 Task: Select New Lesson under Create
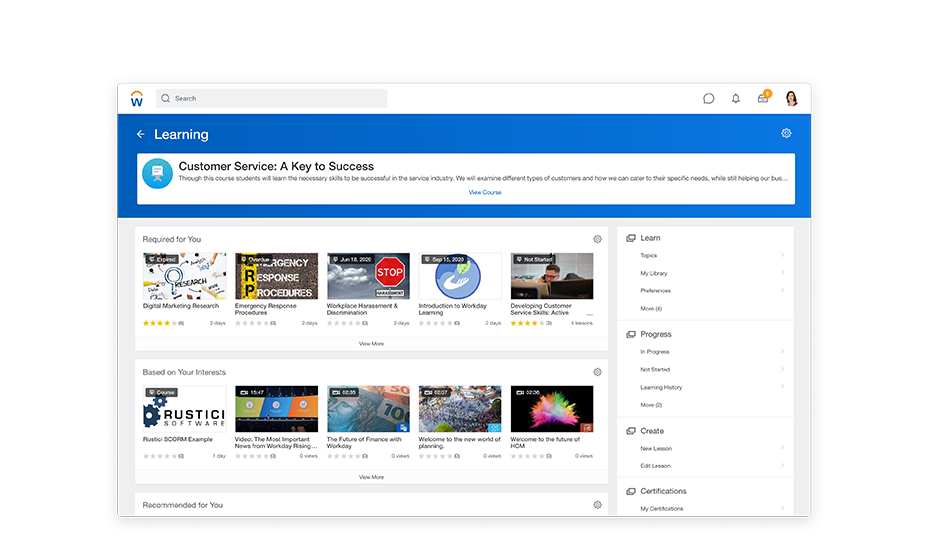click(x=656, y=449)
